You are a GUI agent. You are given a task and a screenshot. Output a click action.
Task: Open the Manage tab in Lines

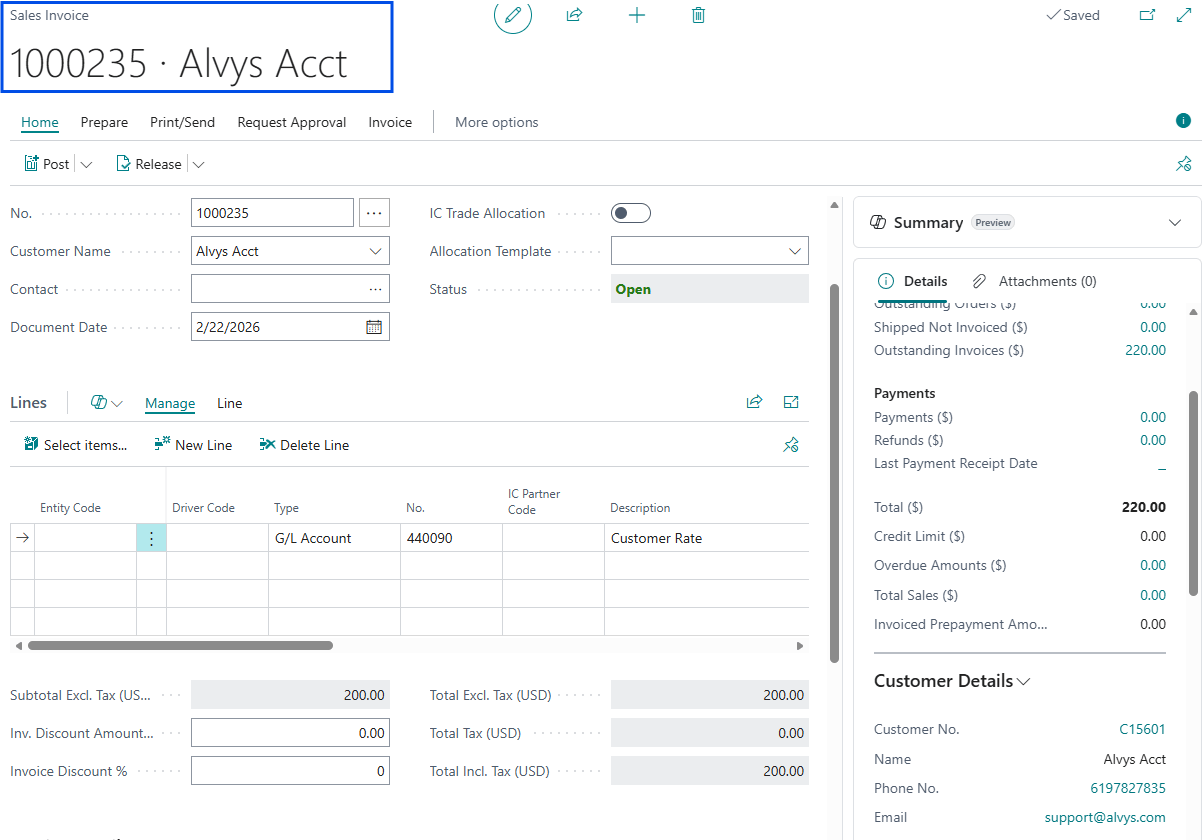170,403
